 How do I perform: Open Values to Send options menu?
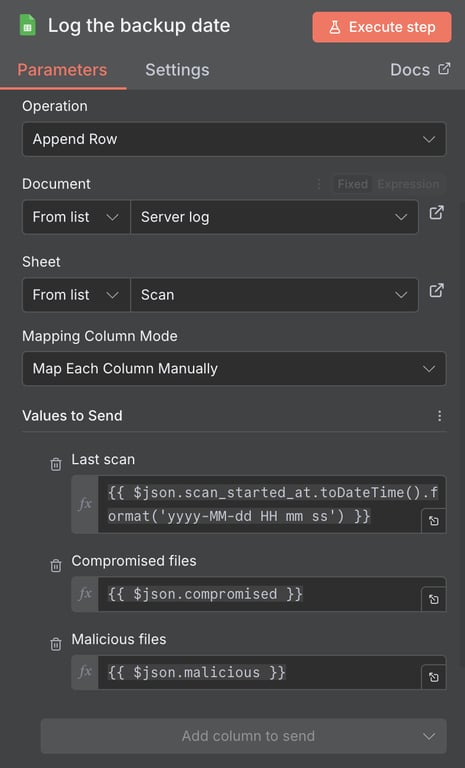click(440, 416)
